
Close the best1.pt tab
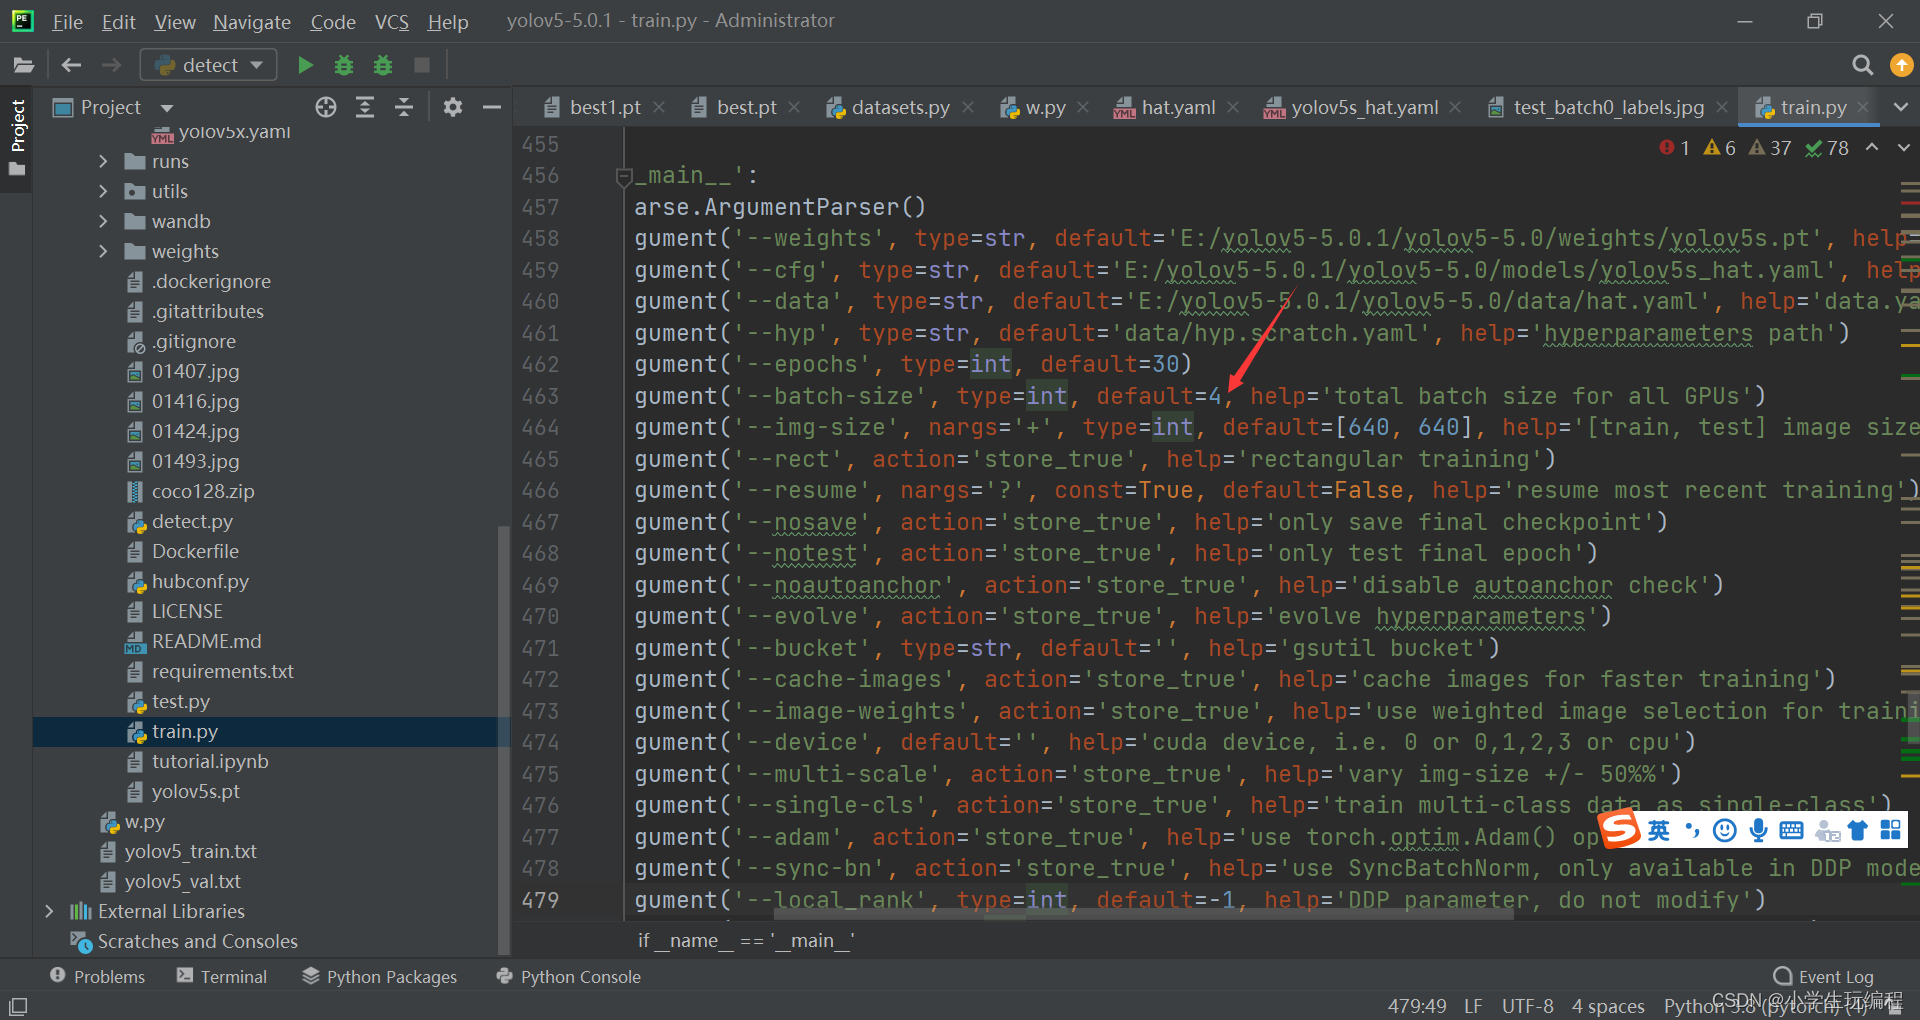(x=659, y=107)
